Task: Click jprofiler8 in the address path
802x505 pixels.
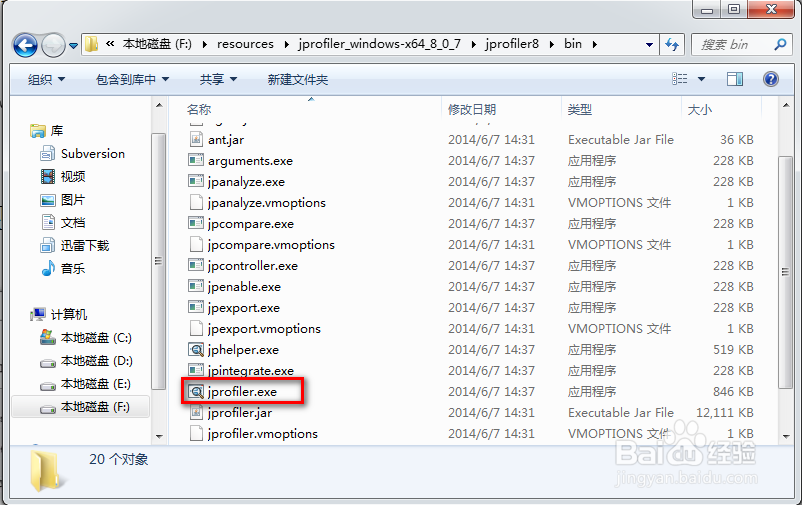Action: tap(512, 44)
